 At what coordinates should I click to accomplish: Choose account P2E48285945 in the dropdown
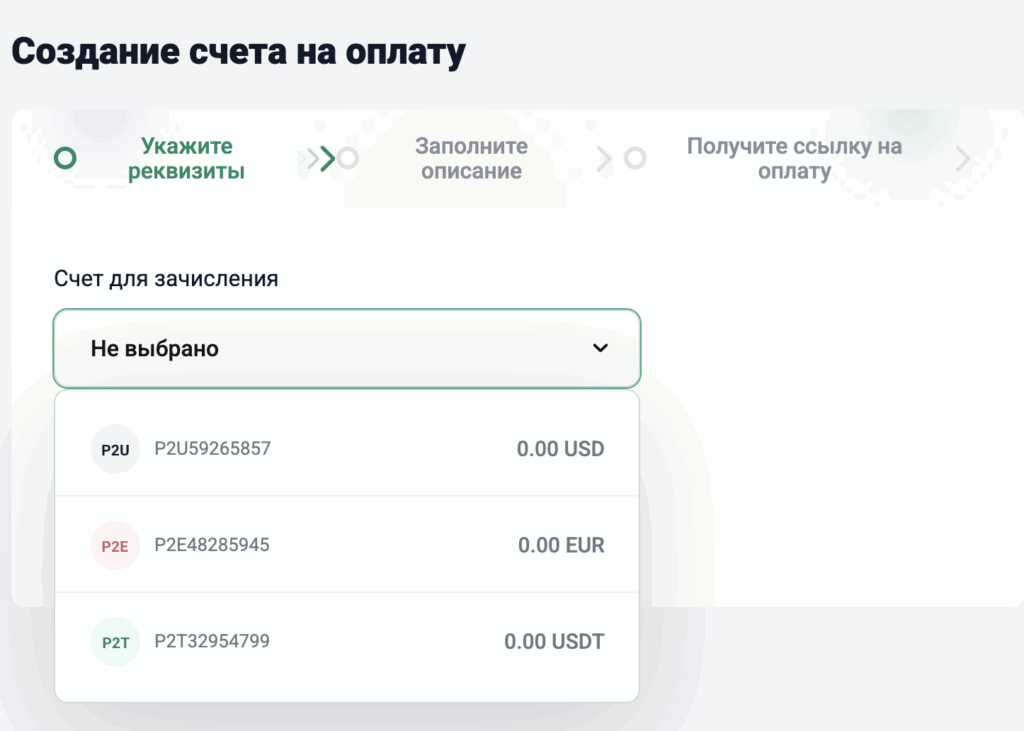point(347,545)
